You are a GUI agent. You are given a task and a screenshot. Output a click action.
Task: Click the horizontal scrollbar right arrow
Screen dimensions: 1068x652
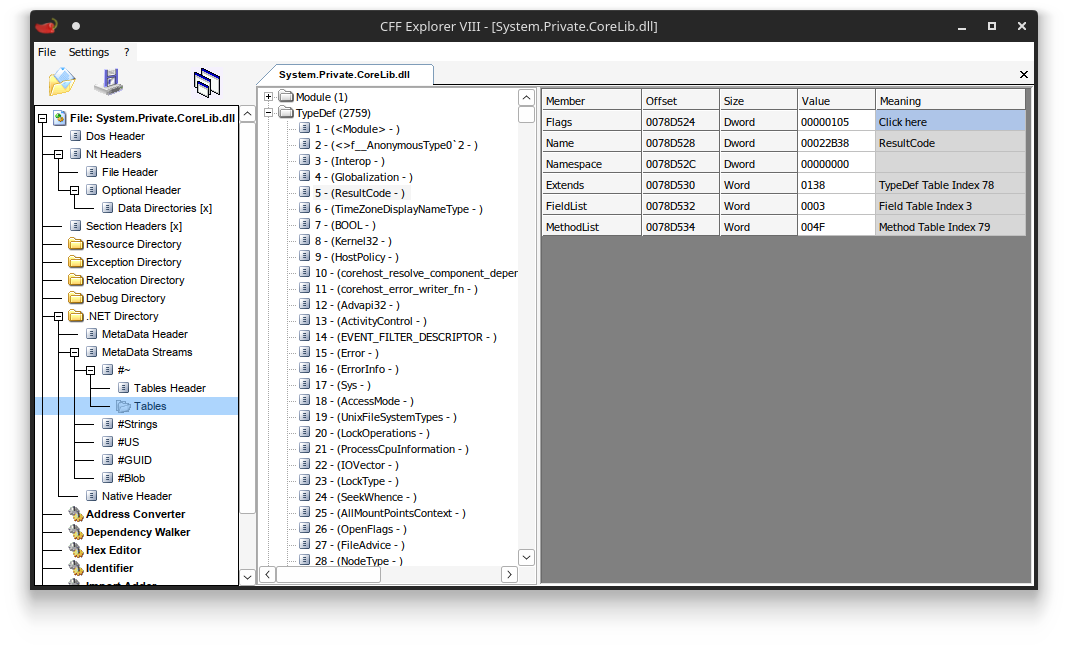[x=509, y=574]
